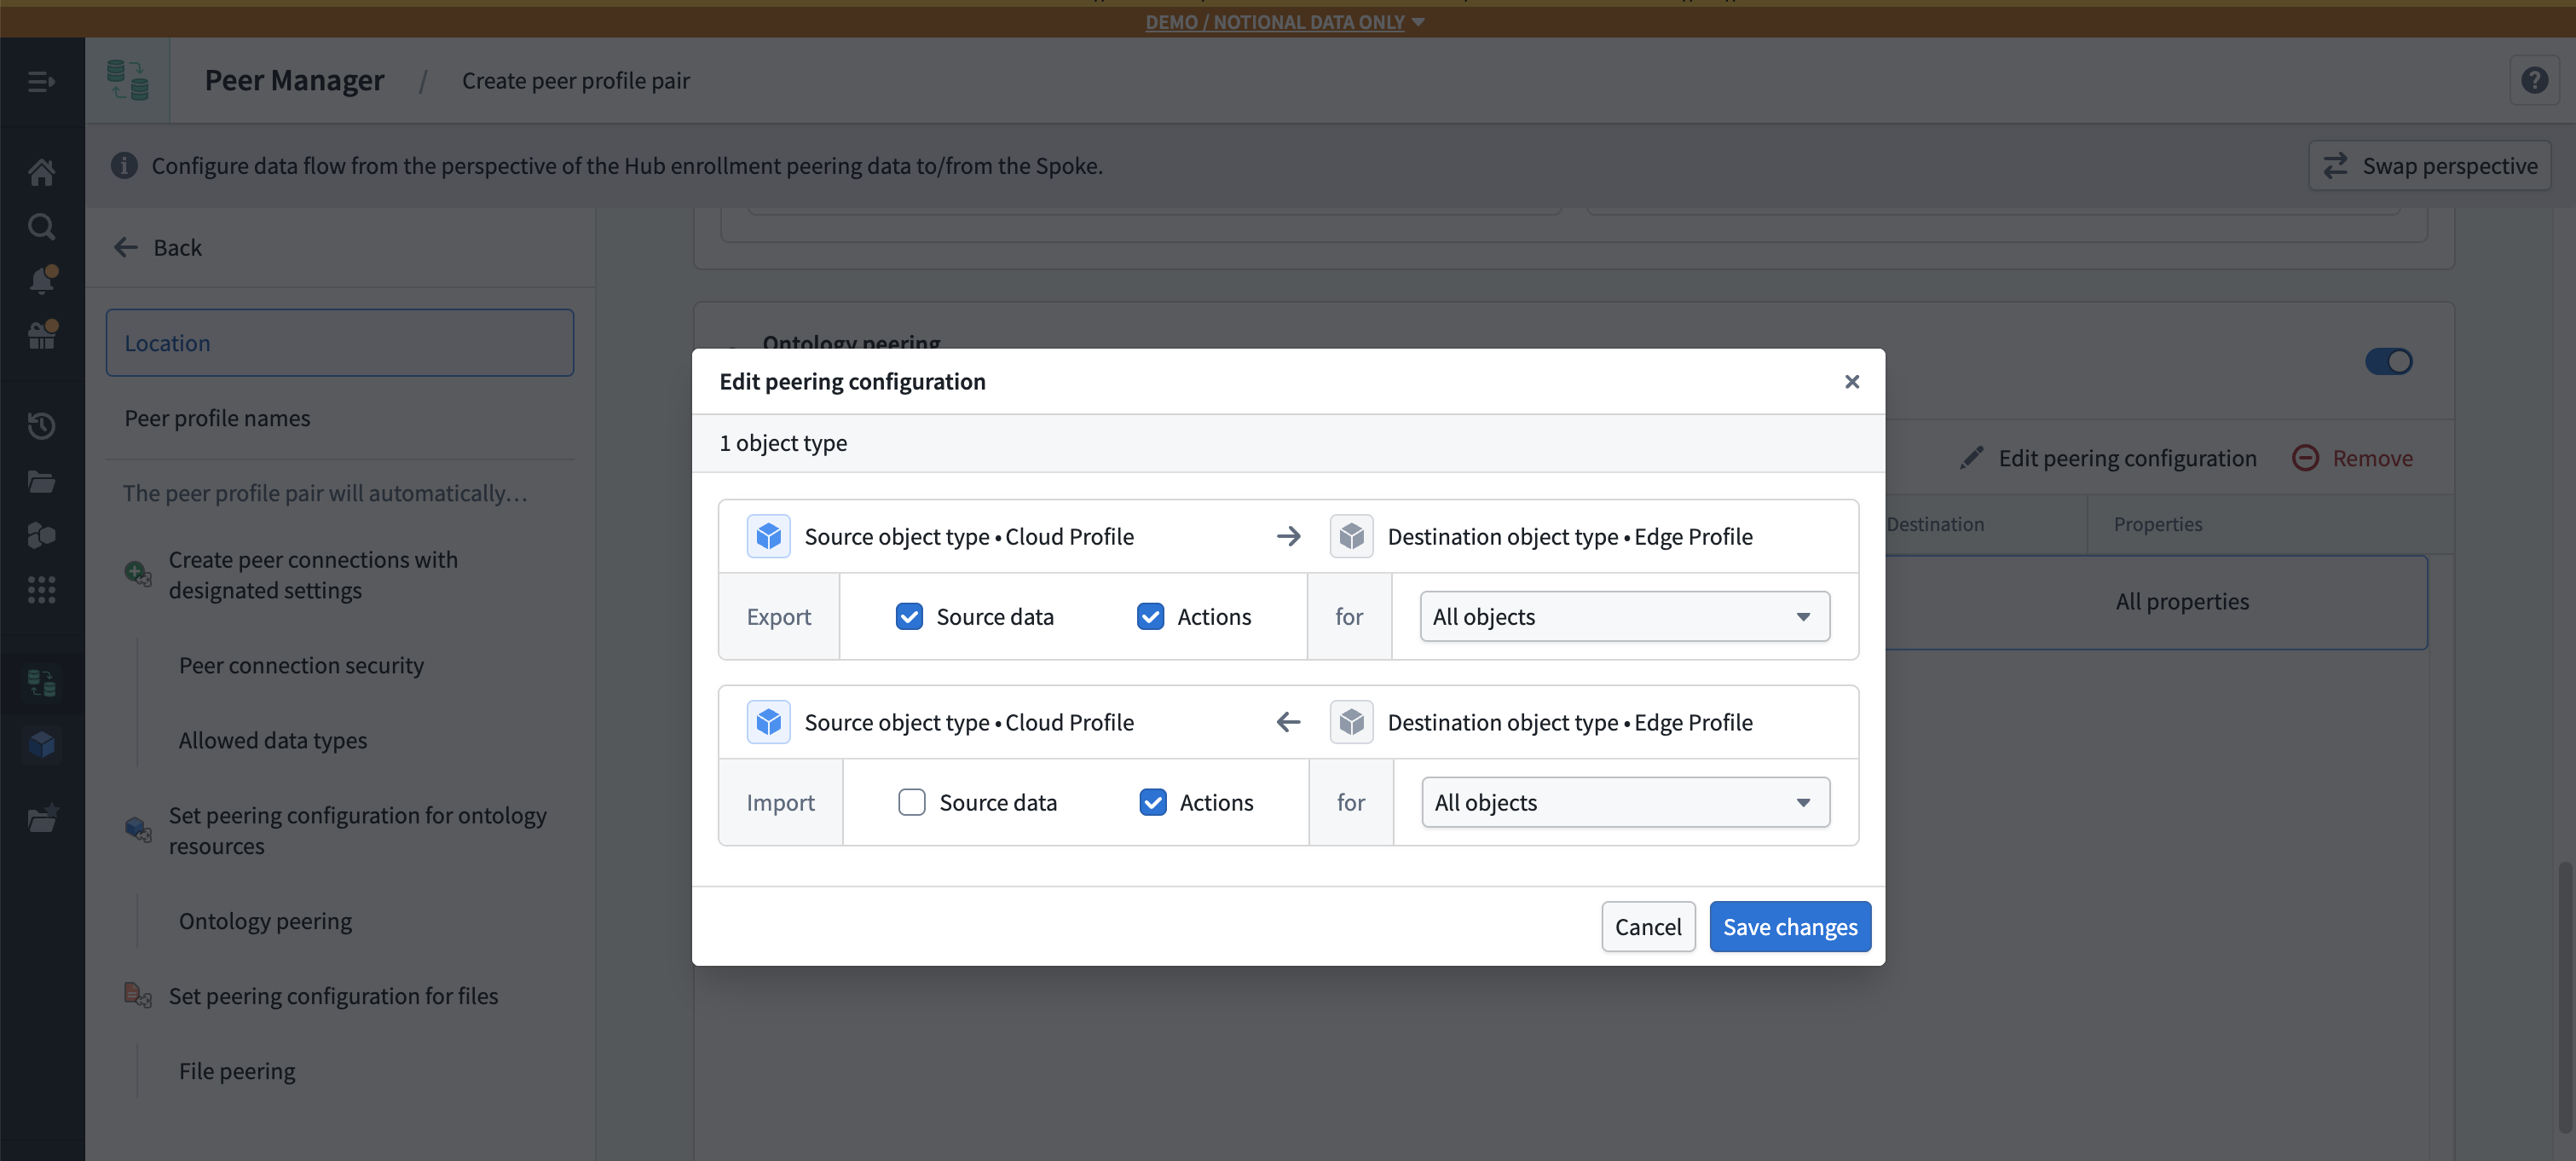This screenshot has width=2576, height=1161.
Task: Click the help question mark icon
Action: pyautogui.click(x=2534, y=80)
